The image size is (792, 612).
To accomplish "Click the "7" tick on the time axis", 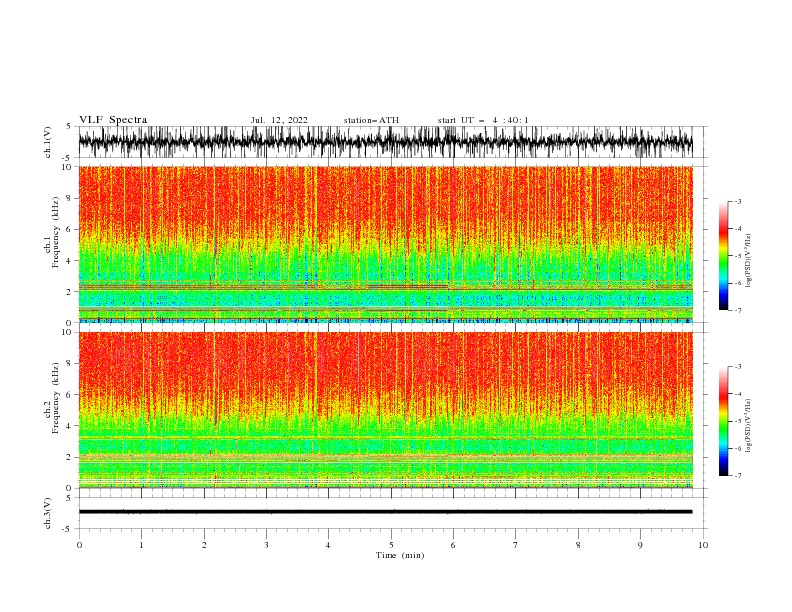I will point(516,545).
